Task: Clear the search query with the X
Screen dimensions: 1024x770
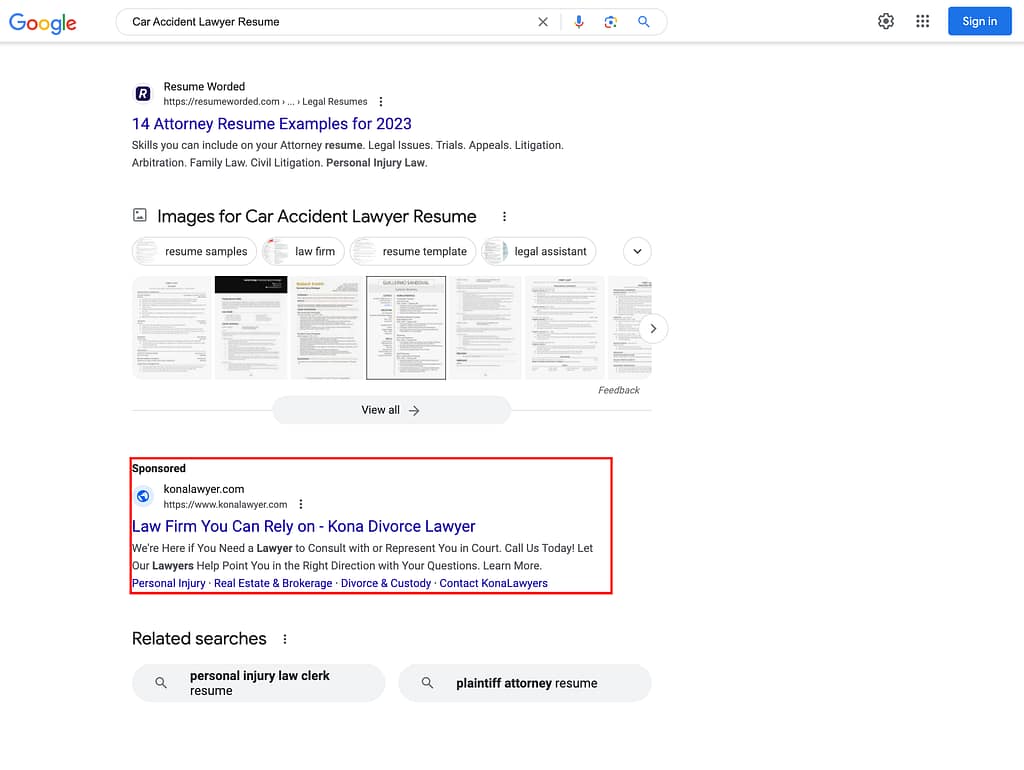Action: coord(543,22)
